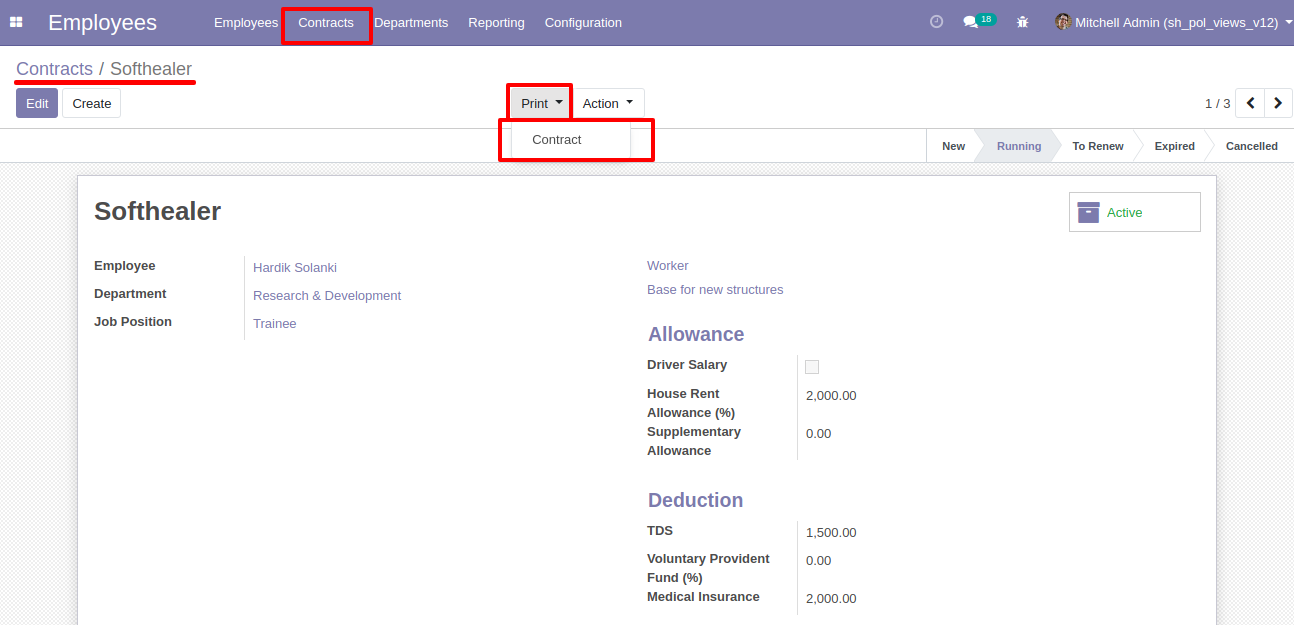Click the Employee field label
Image resolution: width=1294 pixels, height=625 pixels.
(x=125, y=266)
